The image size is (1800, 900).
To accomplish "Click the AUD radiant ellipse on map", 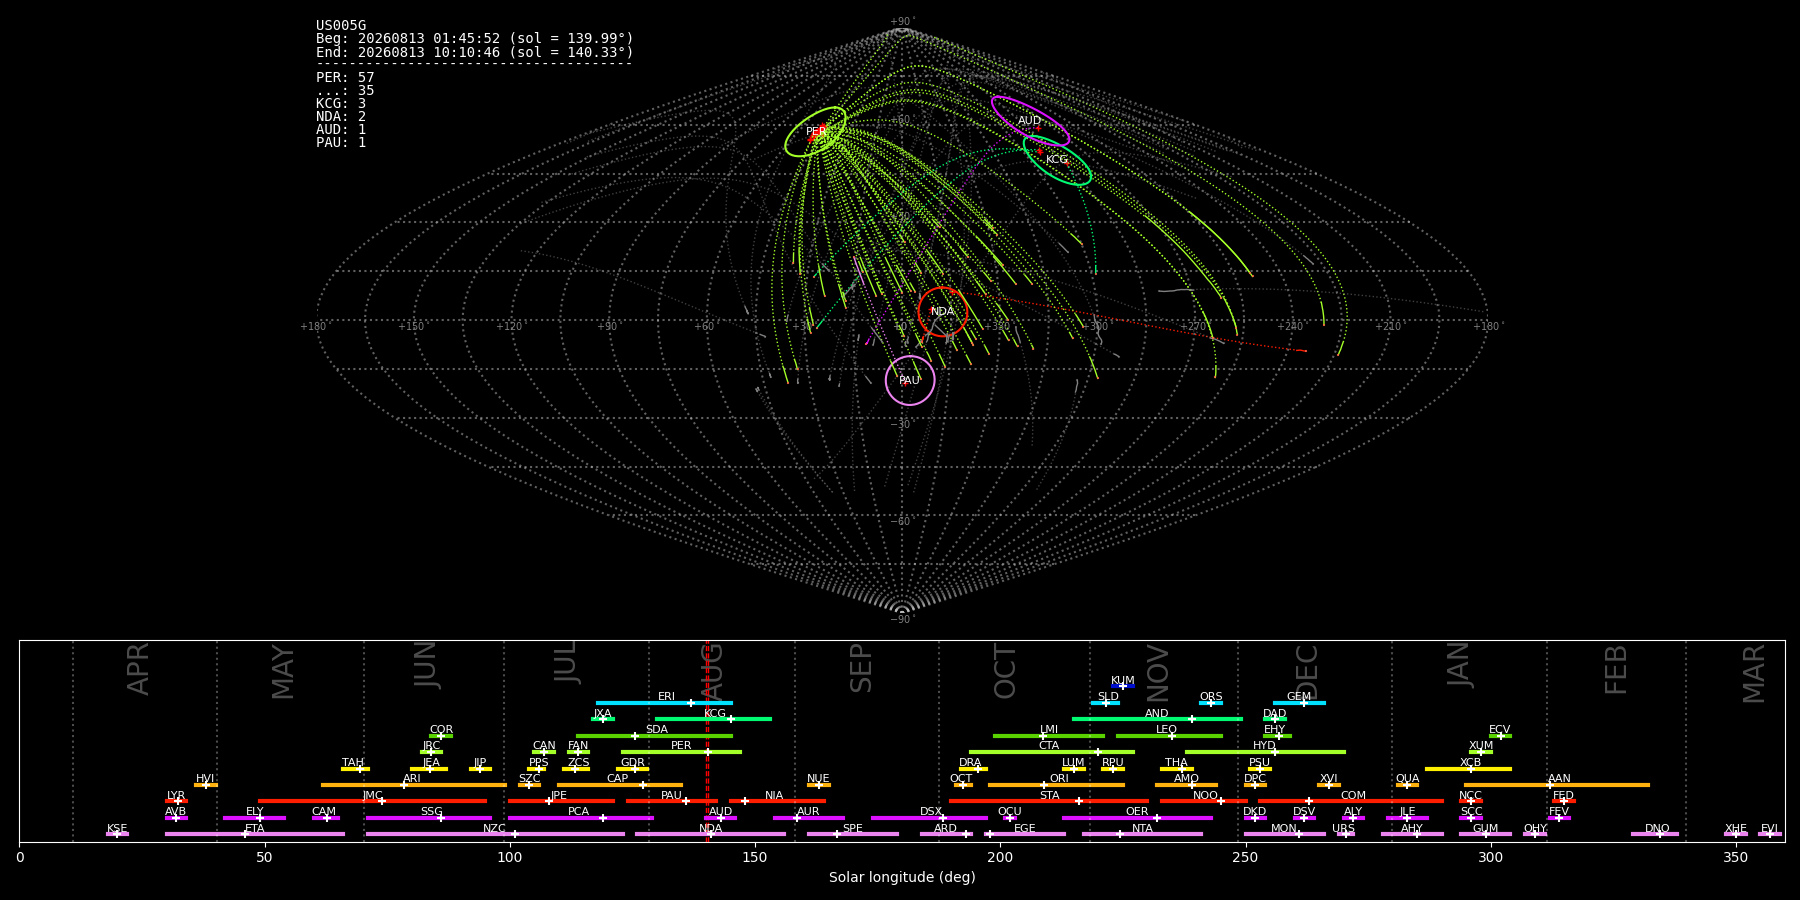I will pos(1030,121).
